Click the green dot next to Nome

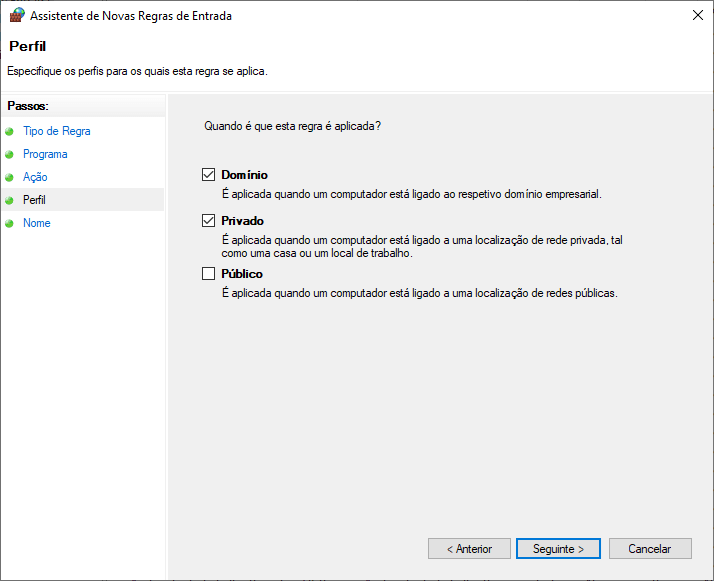tap(10, 223)
